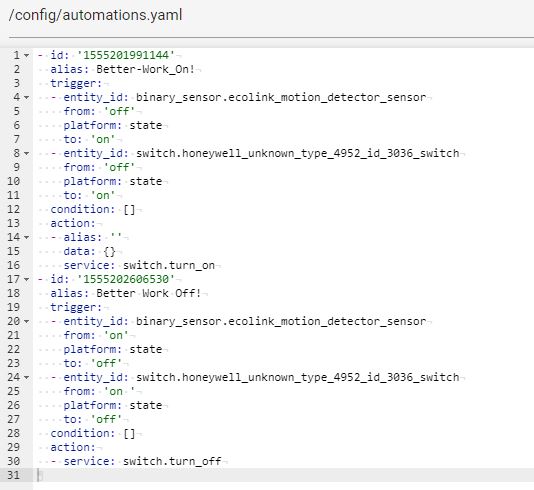Click the alias text Better Work Off!
The width and height of the screenshot is (534, 490).
149,293
